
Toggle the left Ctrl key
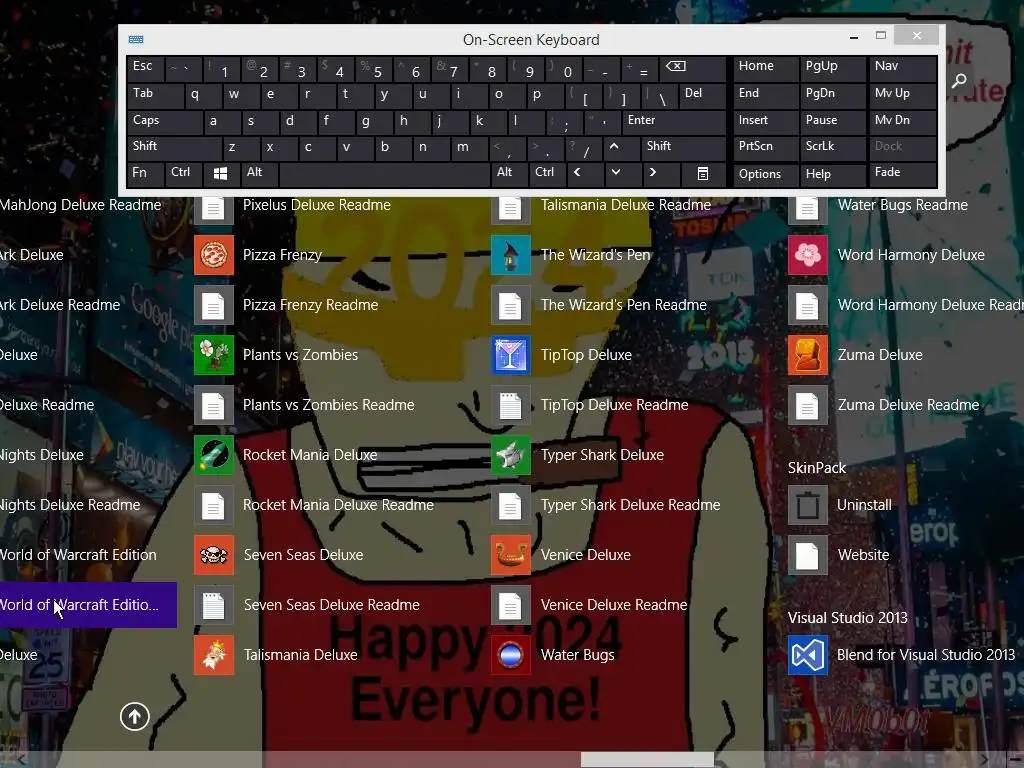coord(183,173)
